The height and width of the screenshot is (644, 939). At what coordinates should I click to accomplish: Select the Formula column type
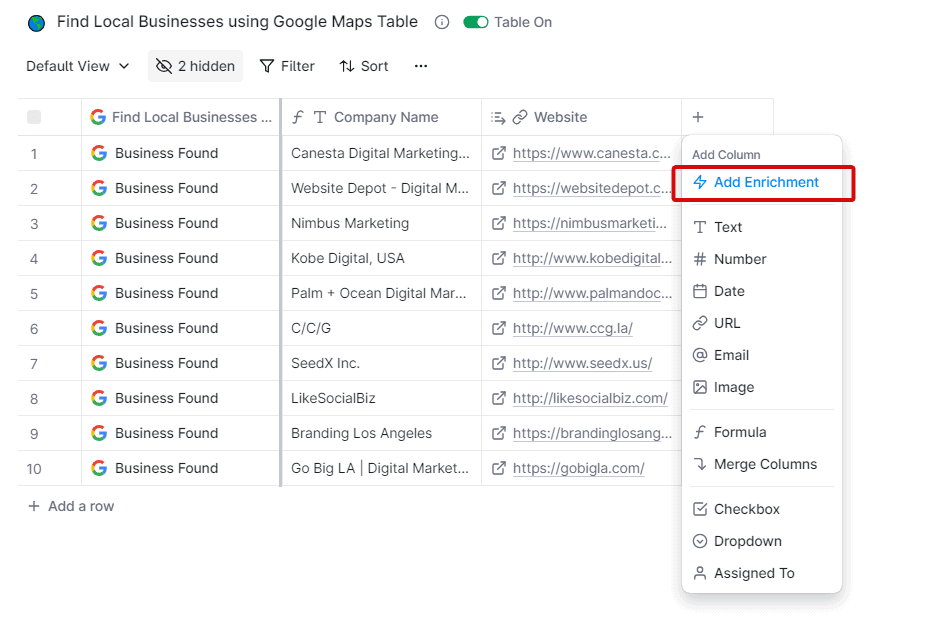(x=762, y=432)
